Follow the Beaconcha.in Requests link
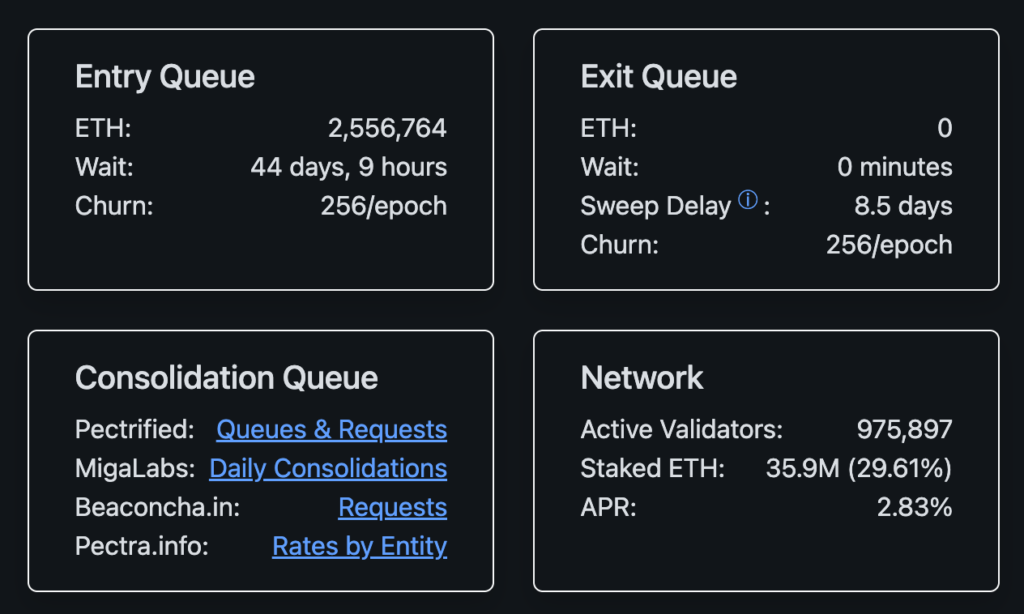Image resolution: width=1024 pixels, height=614 pixels. [x=392, y=508]
